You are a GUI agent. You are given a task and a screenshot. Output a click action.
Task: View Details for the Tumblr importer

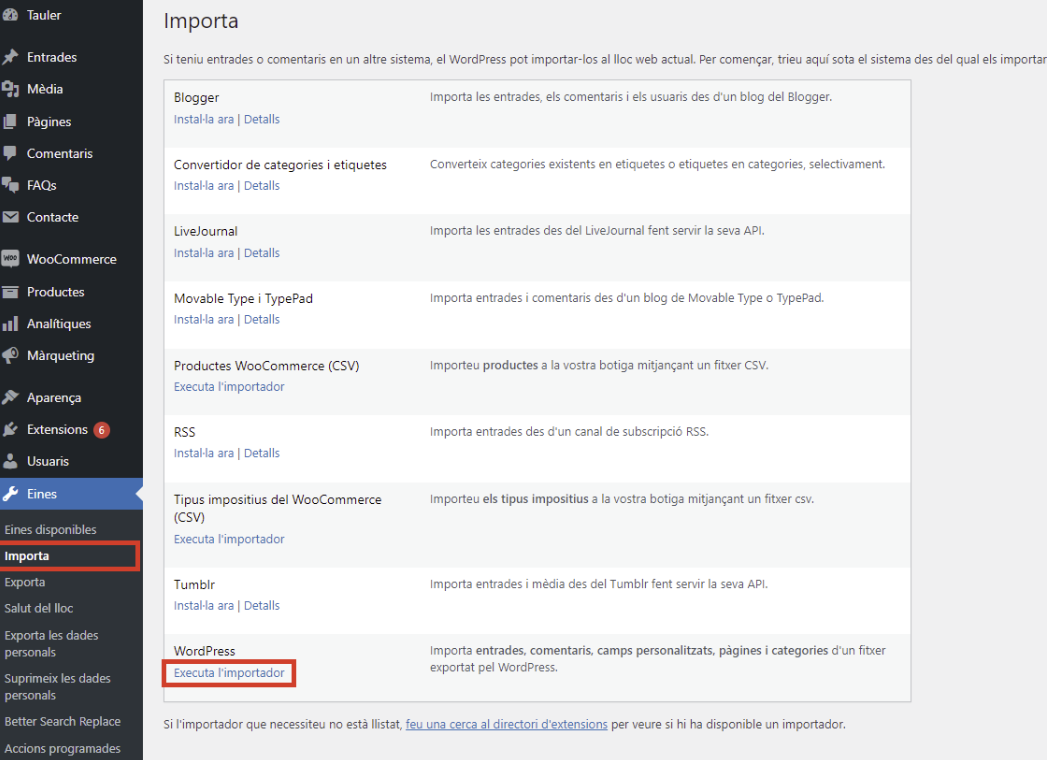[x=262, y=606]
